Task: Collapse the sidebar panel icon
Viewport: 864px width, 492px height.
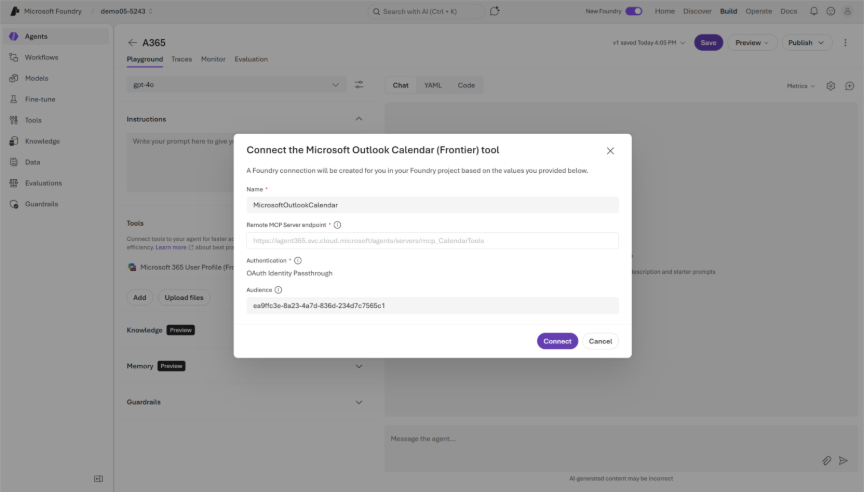Action: (98, 479)
